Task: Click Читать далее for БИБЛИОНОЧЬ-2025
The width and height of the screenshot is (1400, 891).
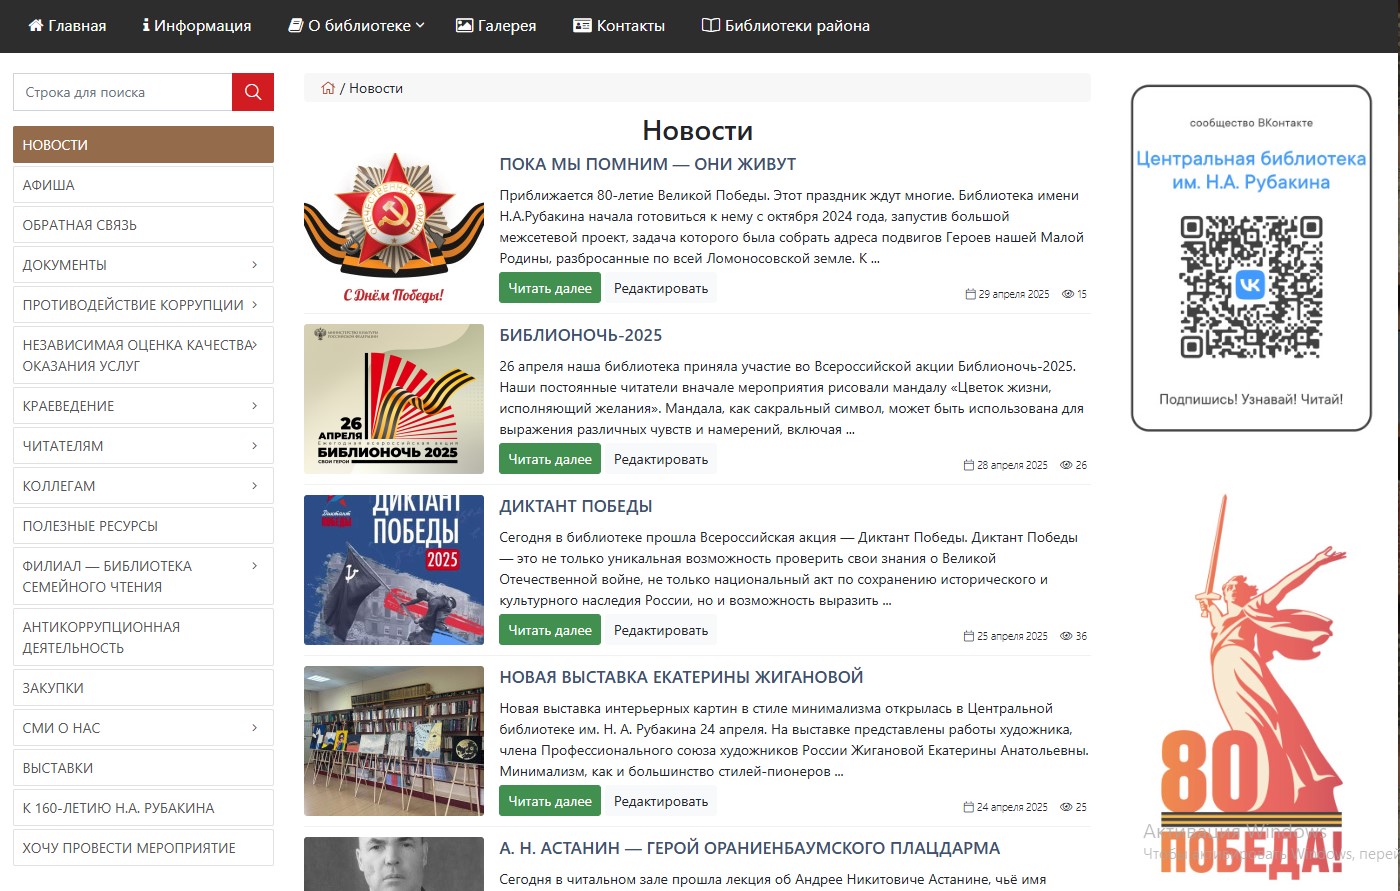Action: pyautogui.click(x=550, y=459)
